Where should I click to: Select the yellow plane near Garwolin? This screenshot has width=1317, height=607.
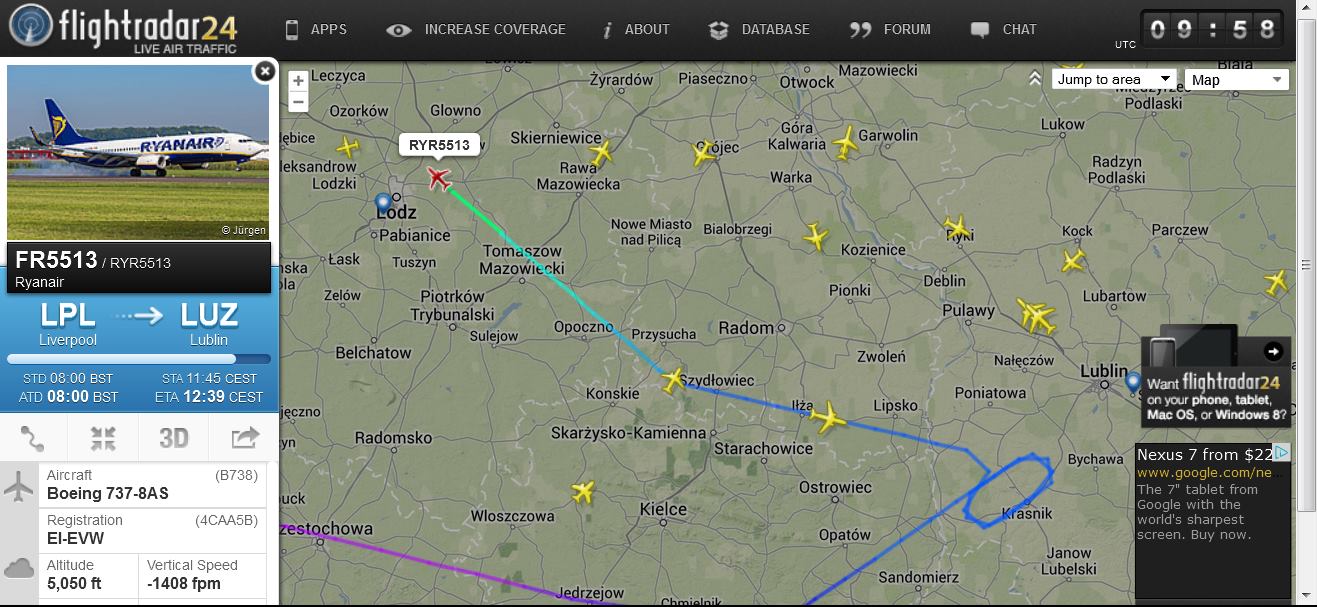point(846,141)
